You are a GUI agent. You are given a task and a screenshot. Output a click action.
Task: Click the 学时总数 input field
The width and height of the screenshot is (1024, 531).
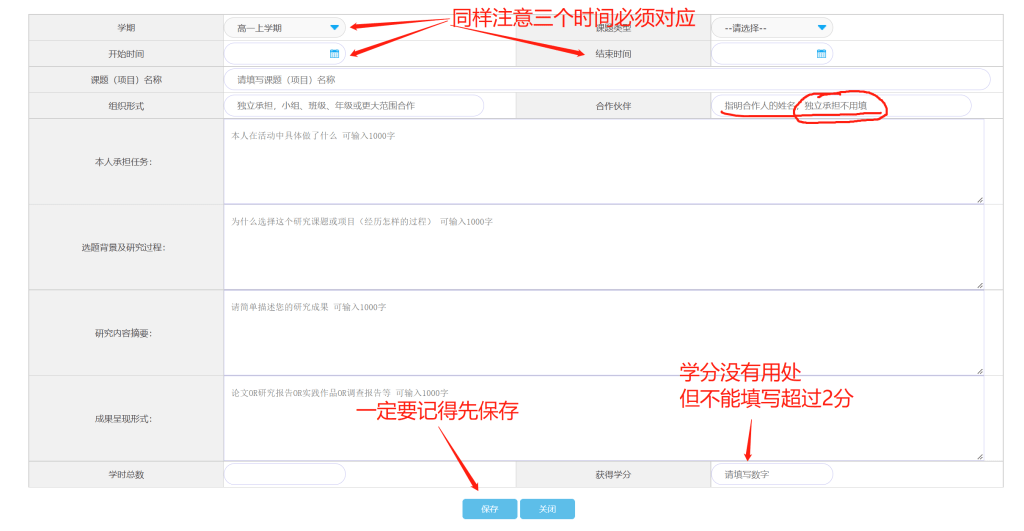point(284,474)
